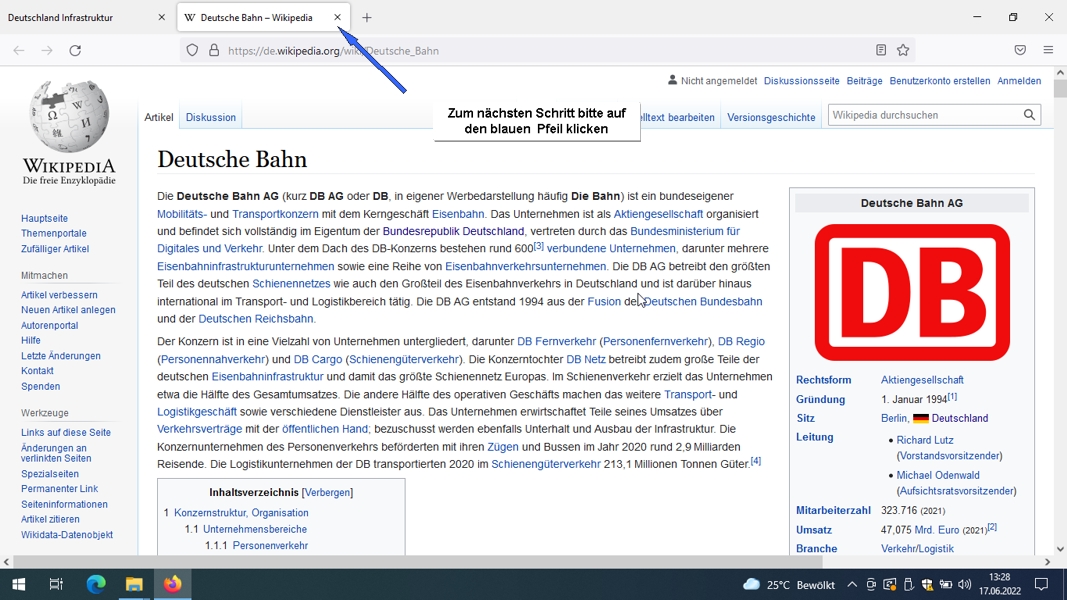Hide the Inhaltsverzeichnis via Verbergen
Image resolution: width=1067 pixels, height=600 pixels.
pos(327,493)
